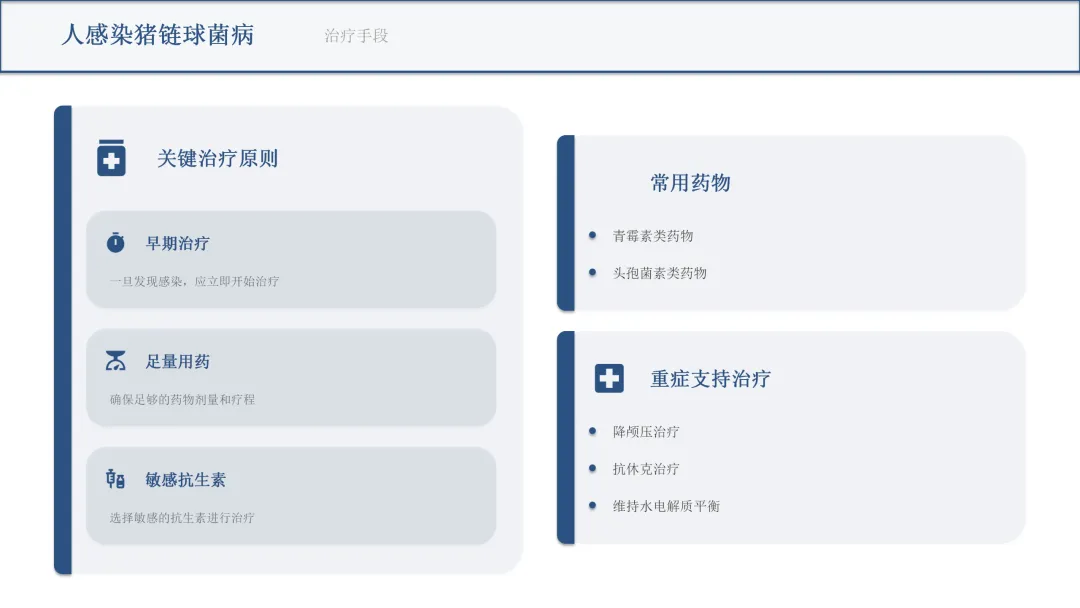Click the 治疗手段 subtitle text
1080x608 pixels.
[x=356, y=36]
